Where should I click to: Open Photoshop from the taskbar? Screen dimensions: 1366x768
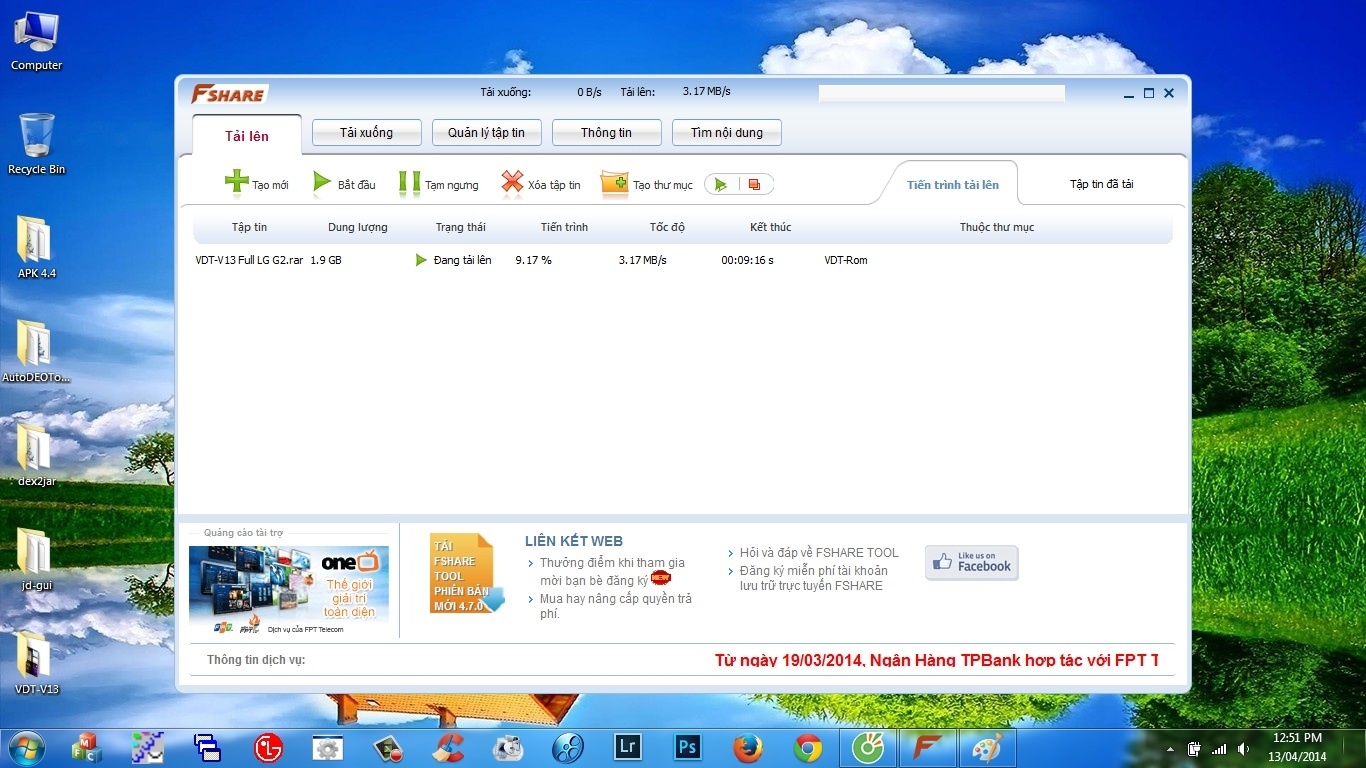coord(687,747)
